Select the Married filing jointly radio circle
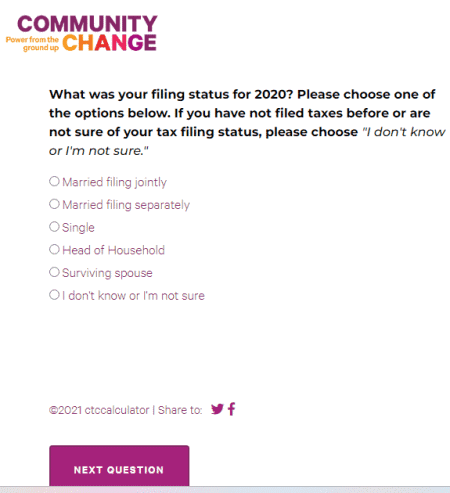450x493 pixels. (54, 181)
